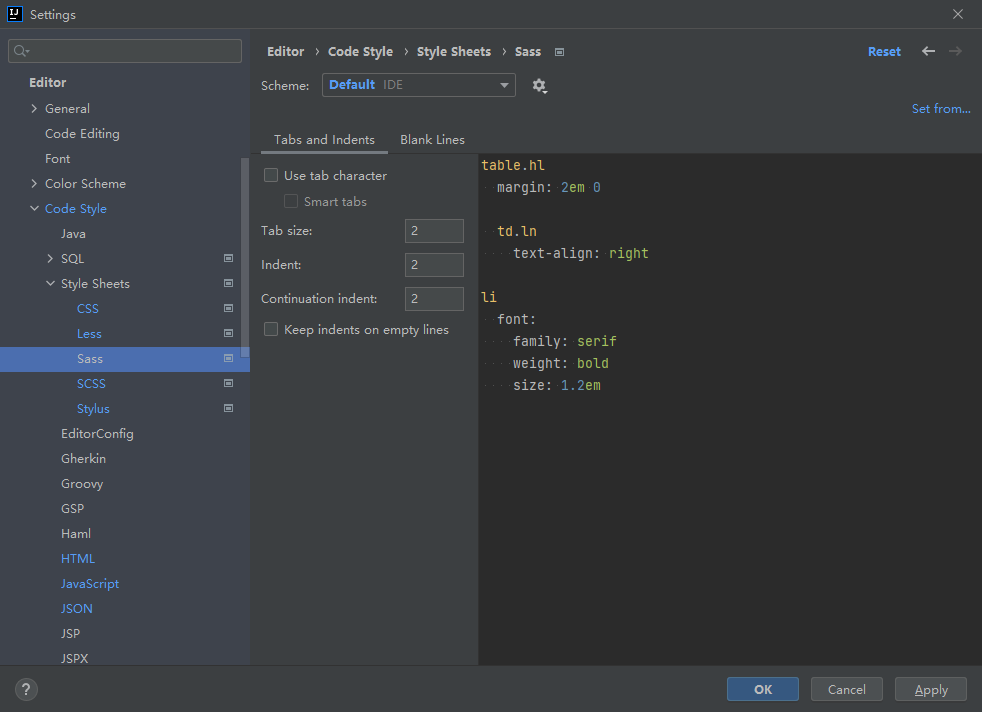Select EditorConfig in the tree
Viewport: 982px width, 712px height.
pos(97,434)
